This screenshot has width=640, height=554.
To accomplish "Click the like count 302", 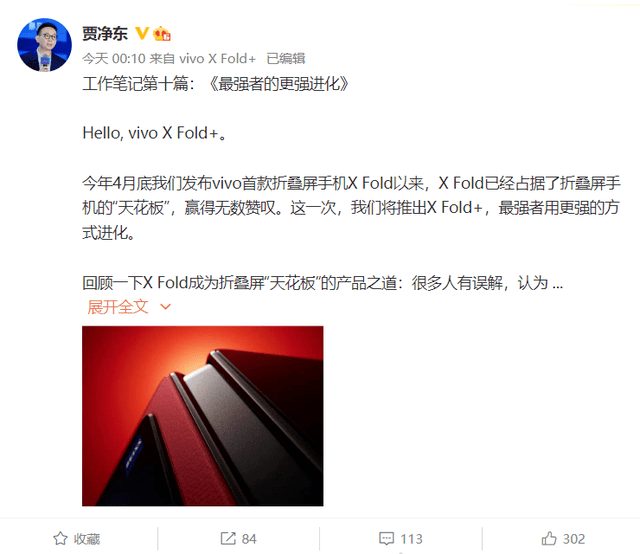I will pos(574,539).
